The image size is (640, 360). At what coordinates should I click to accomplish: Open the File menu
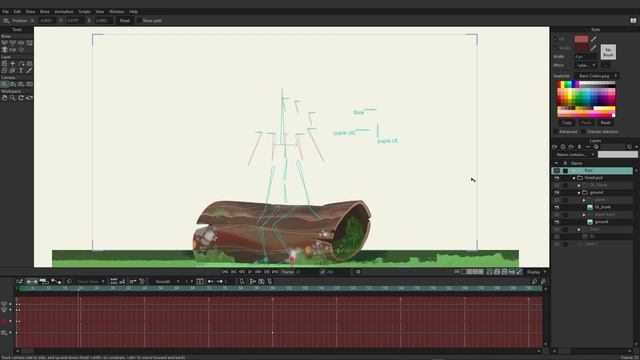tap(6, 11)
